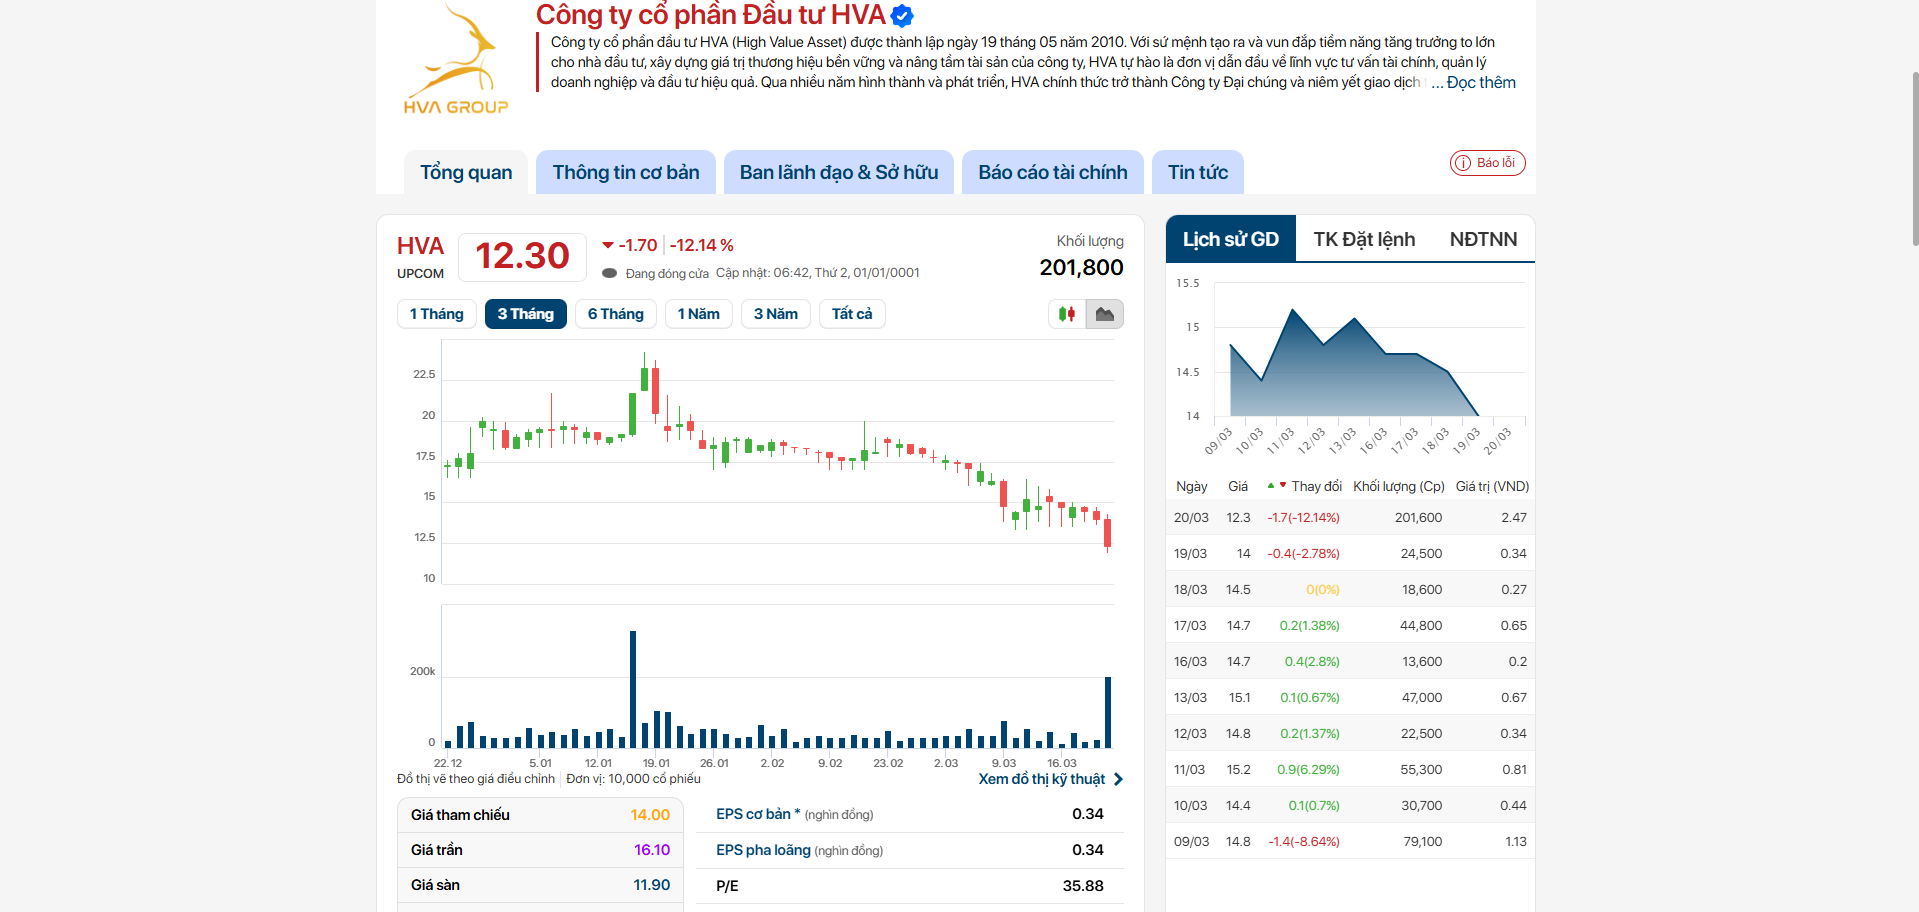Open the Thông tin cơ bản tab

pos(626,172)
